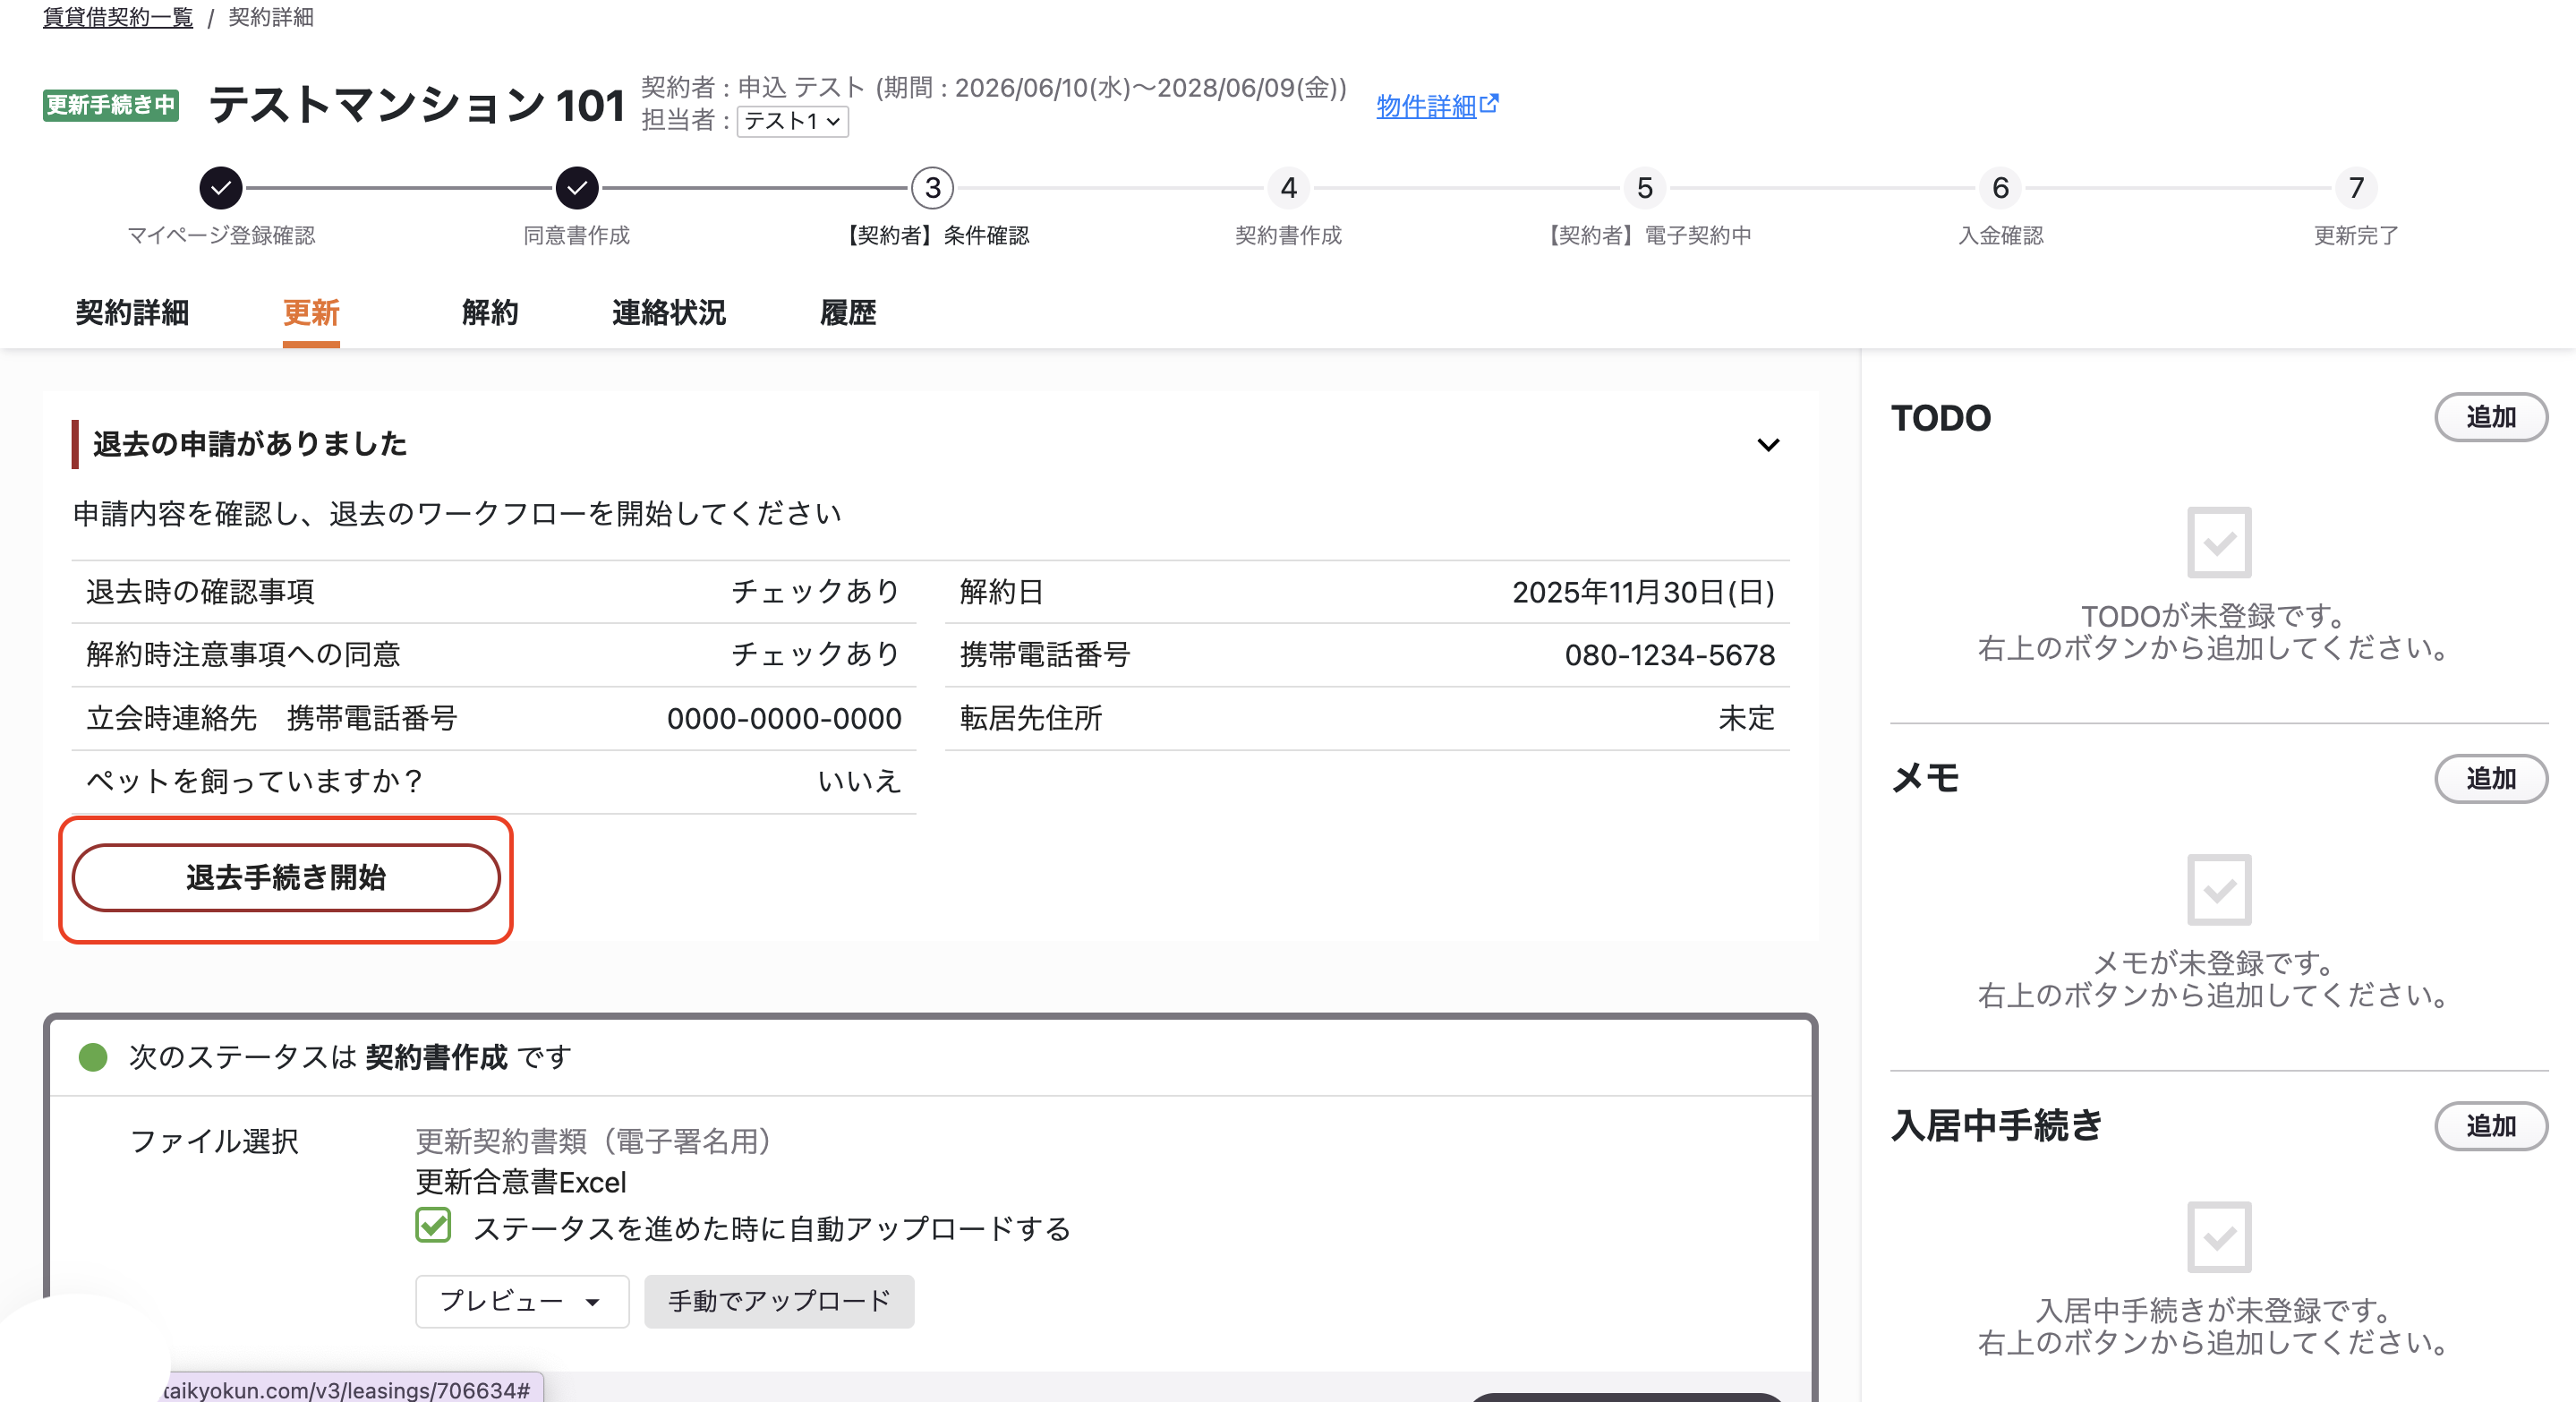Click the 退去手続き開始 button

286,877
